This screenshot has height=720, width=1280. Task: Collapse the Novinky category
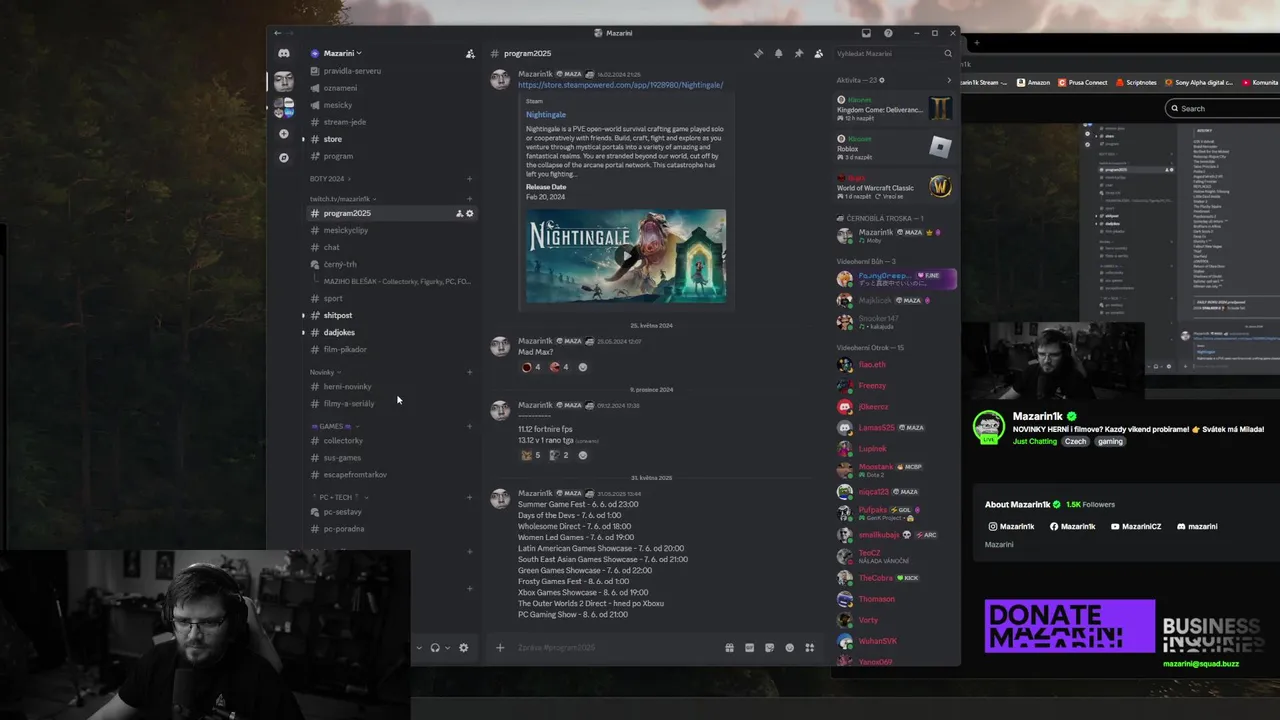(x=325, y=372)
